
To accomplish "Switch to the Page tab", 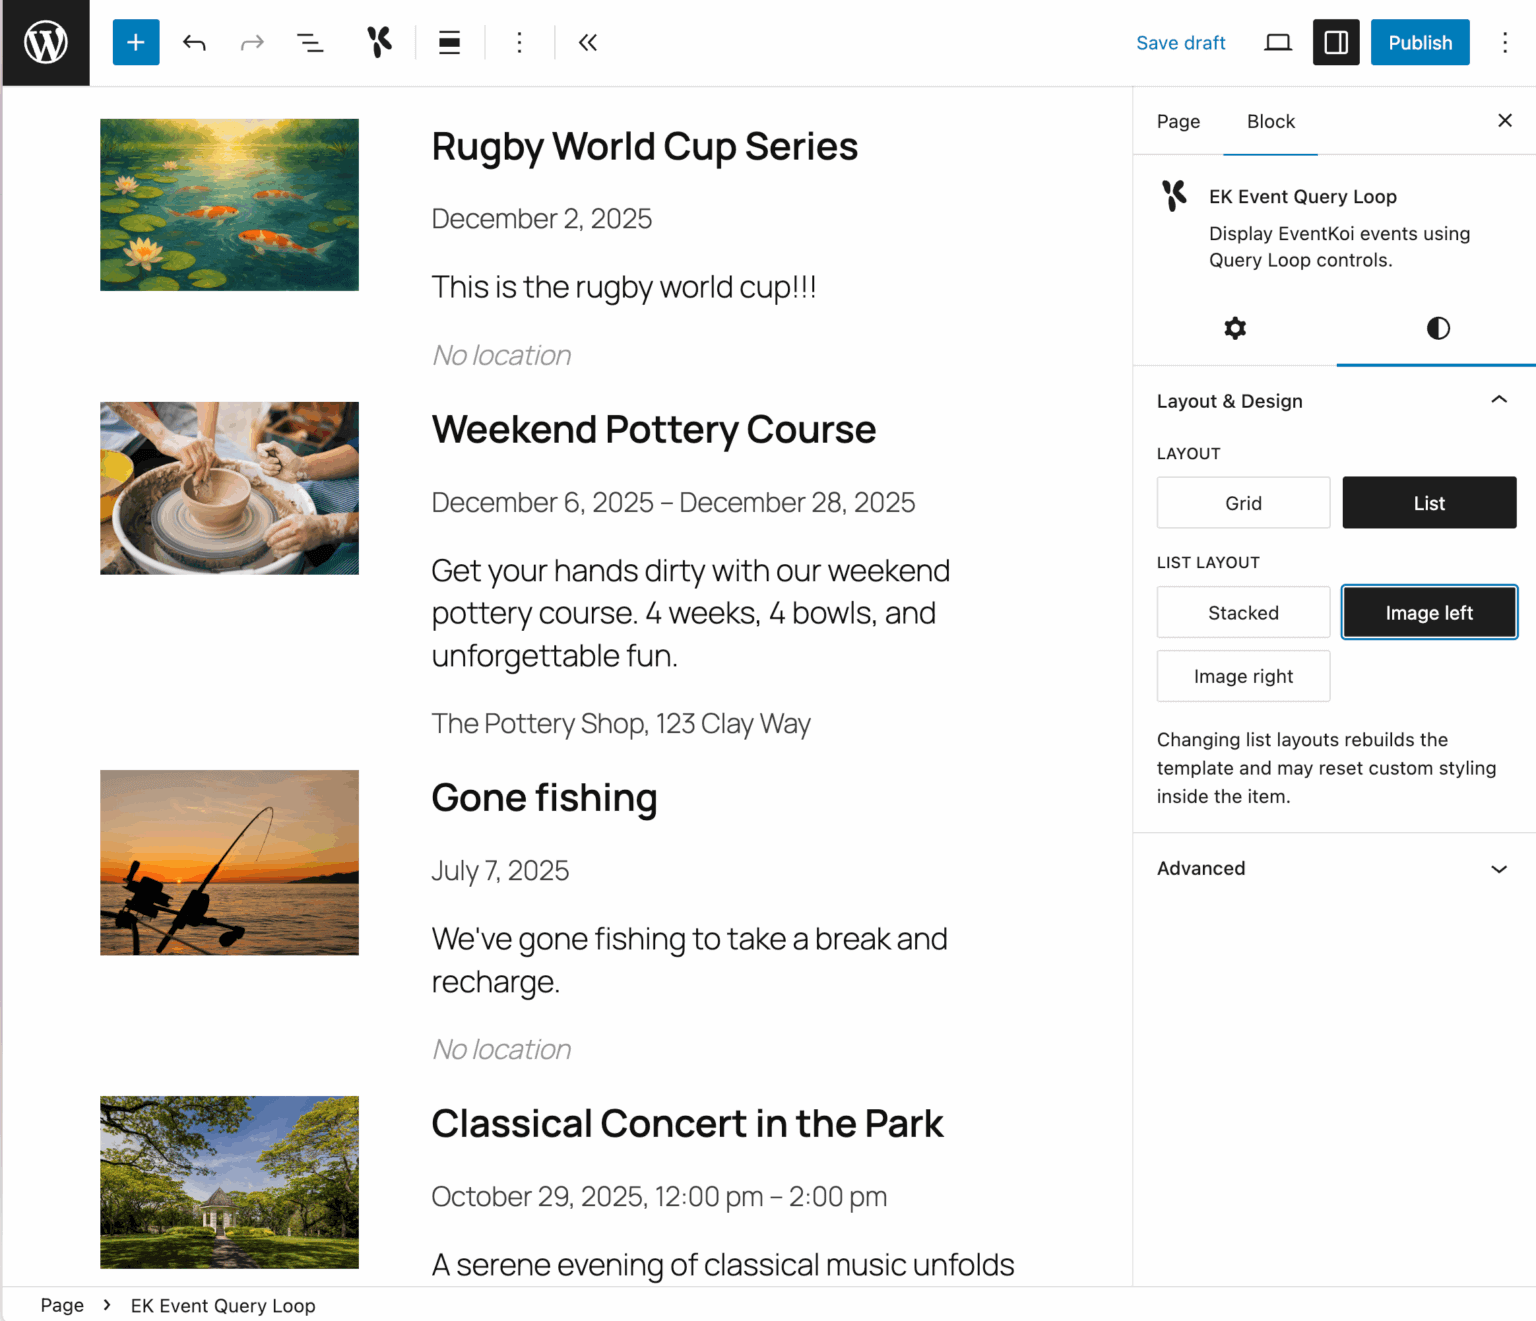I will click(x=1178, y=122).
